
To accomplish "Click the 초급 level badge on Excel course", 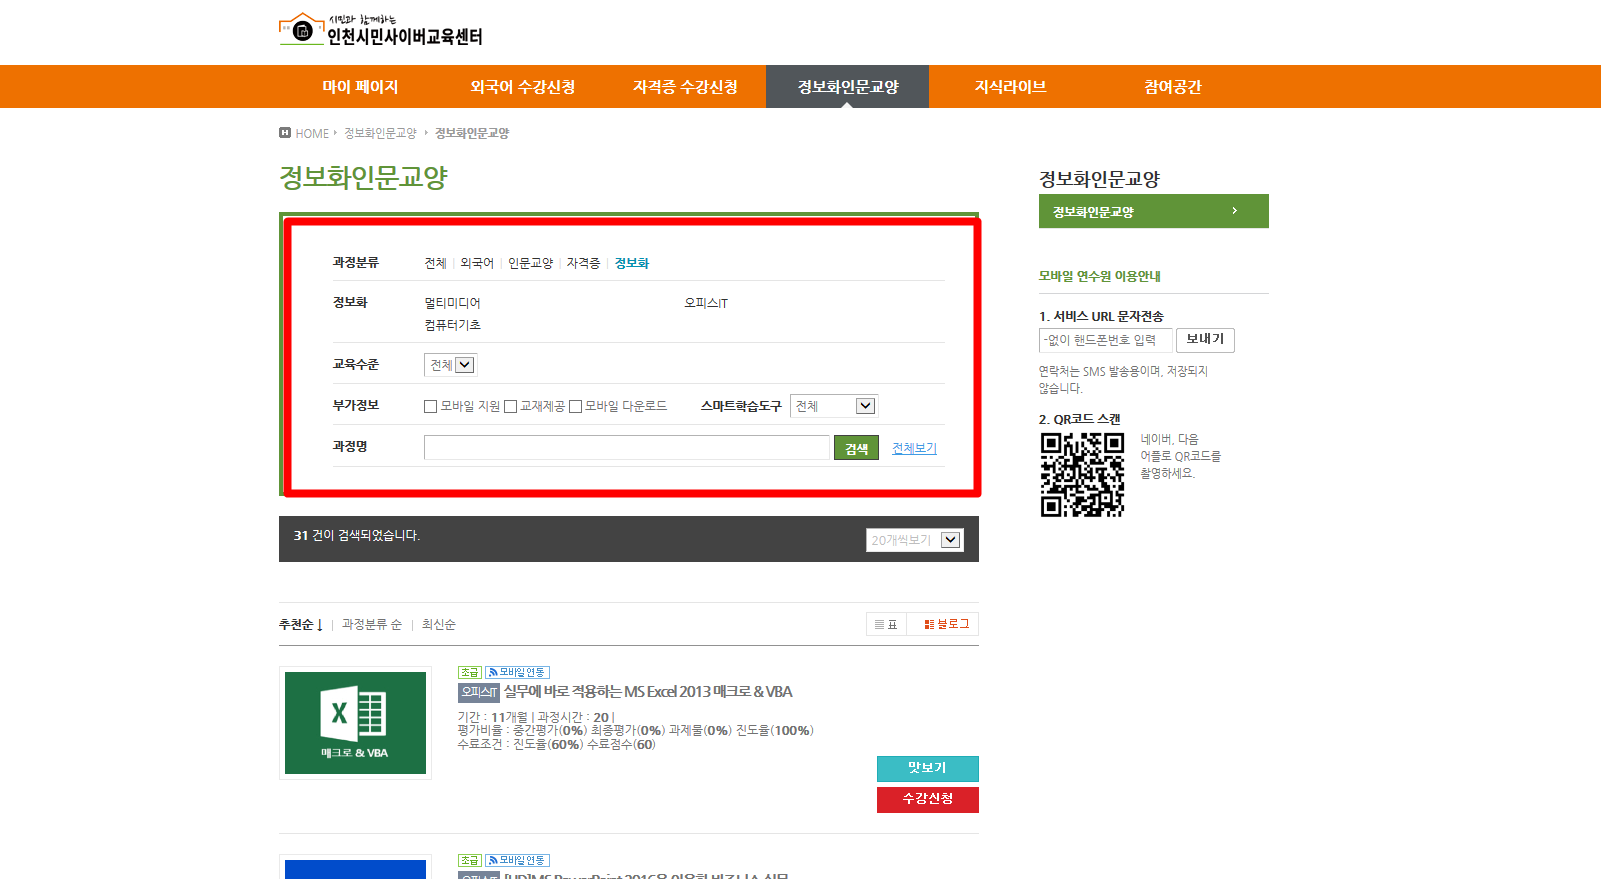I will [470, 672].
